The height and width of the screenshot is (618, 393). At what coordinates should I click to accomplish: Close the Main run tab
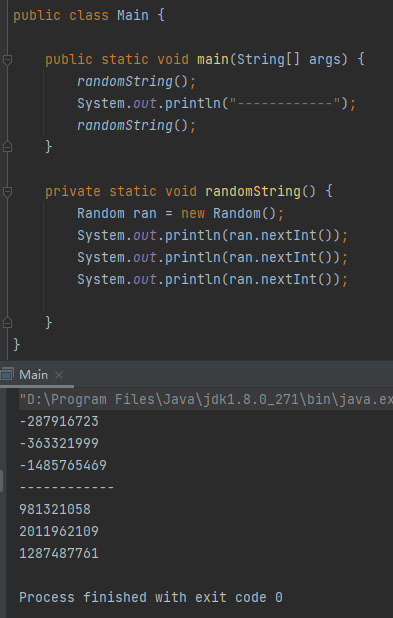pos(59,375)
